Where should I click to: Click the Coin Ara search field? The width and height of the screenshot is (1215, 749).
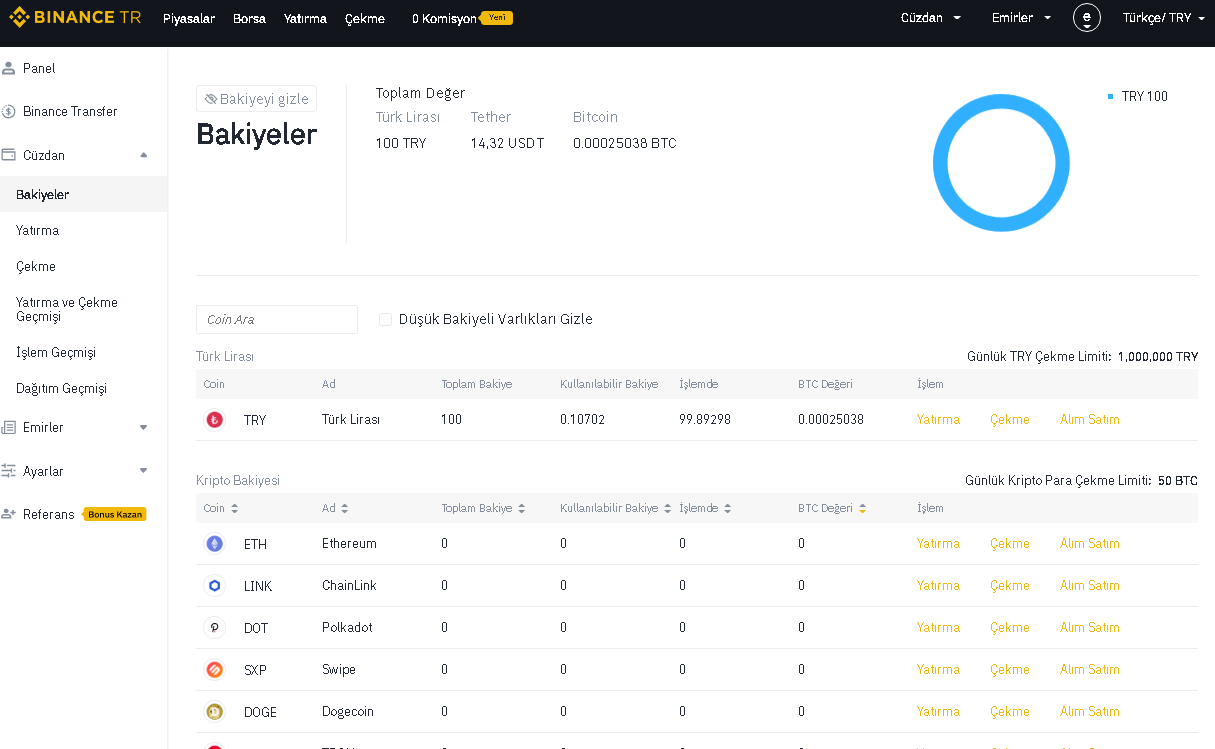[277, 319]
